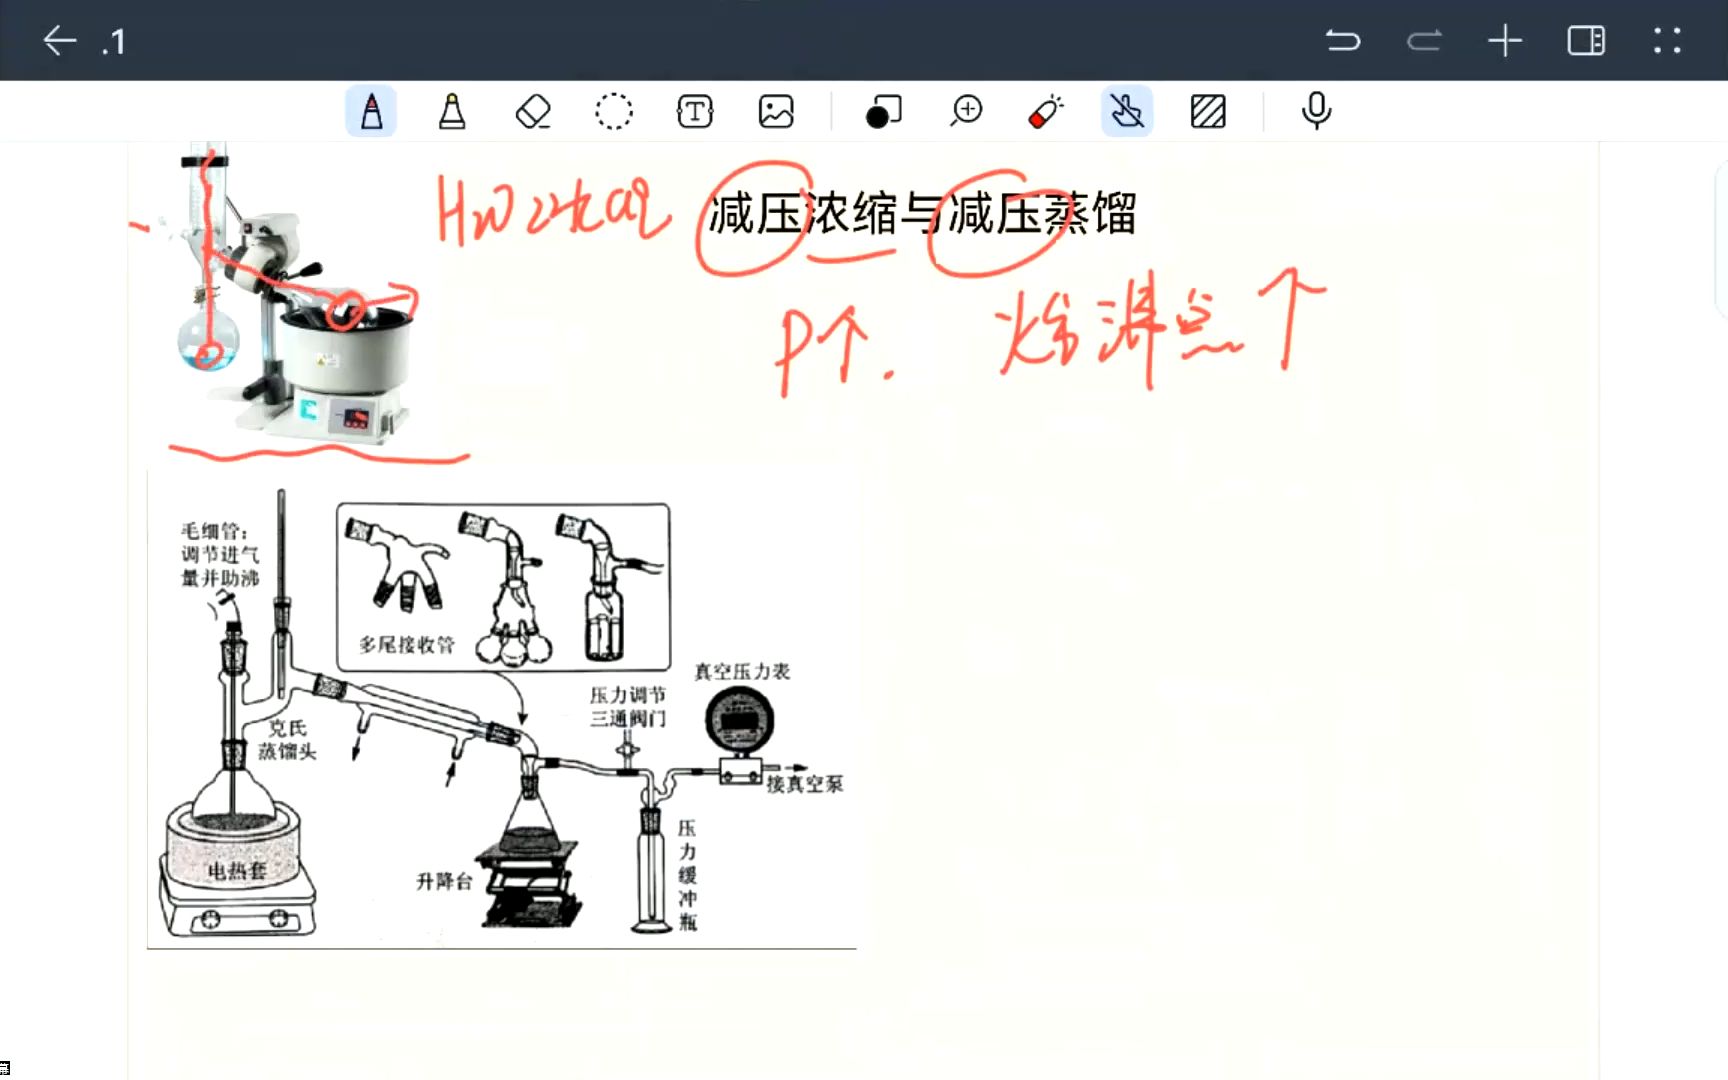
Task: Select the Pen tool
Action: click(x=371, y=111)
